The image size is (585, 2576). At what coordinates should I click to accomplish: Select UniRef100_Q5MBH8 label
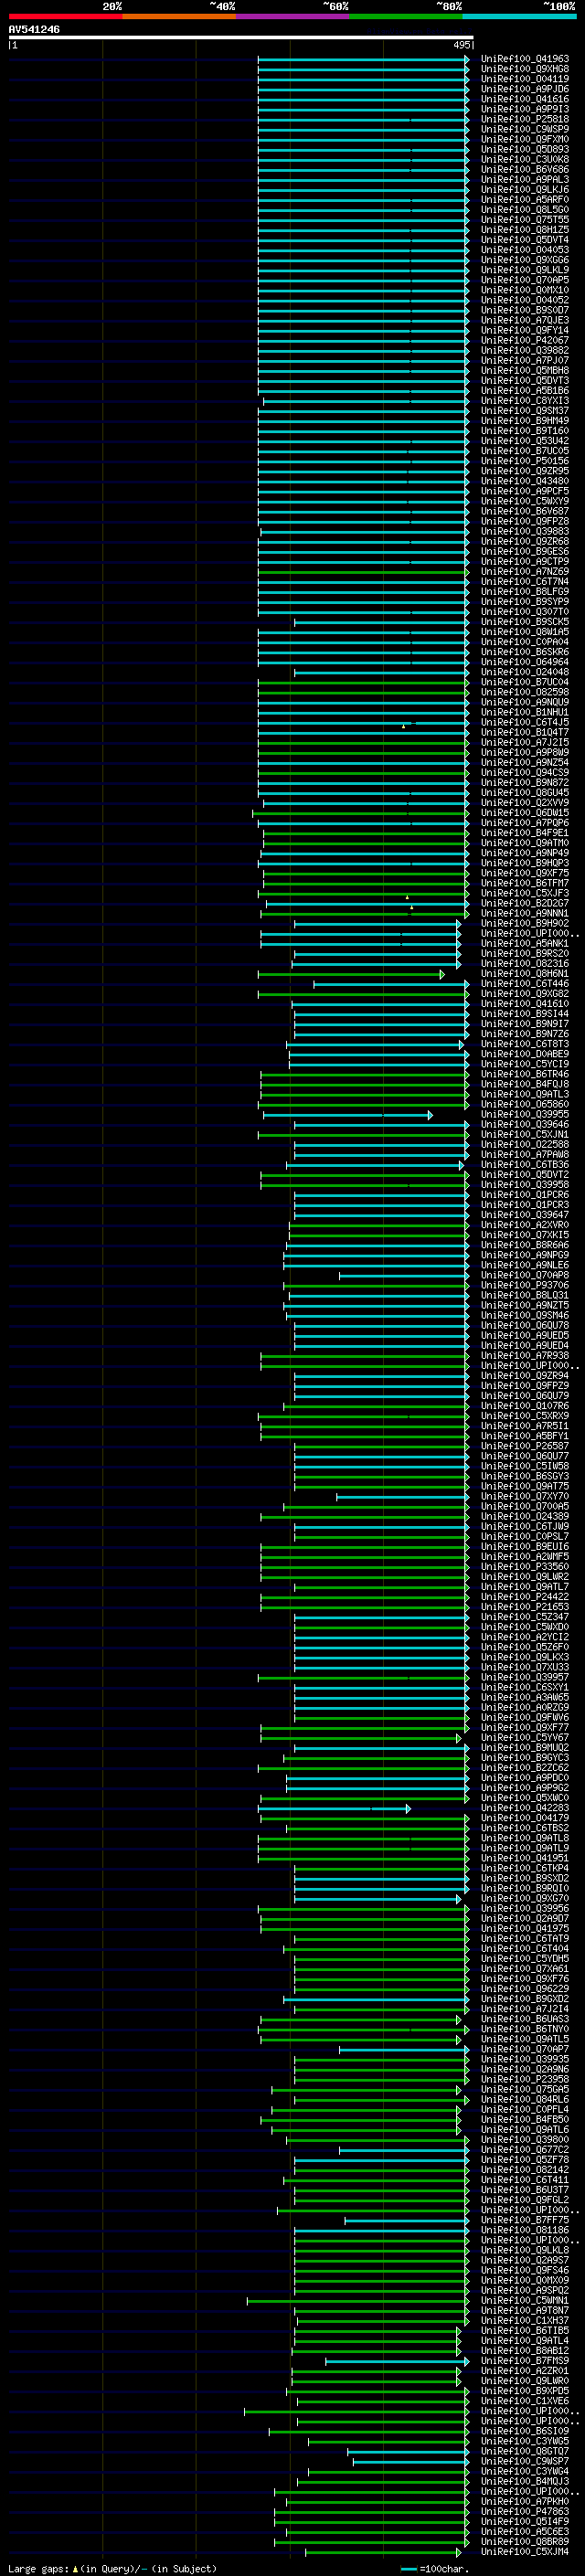(x=525, y=371)
